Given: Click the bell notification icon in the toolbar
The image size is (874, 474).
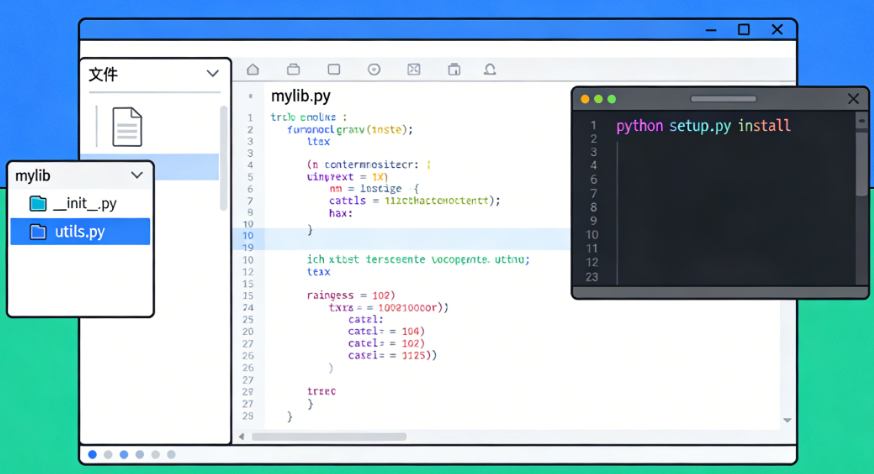Looking at the screenshot, I should (x=490, y=69).
